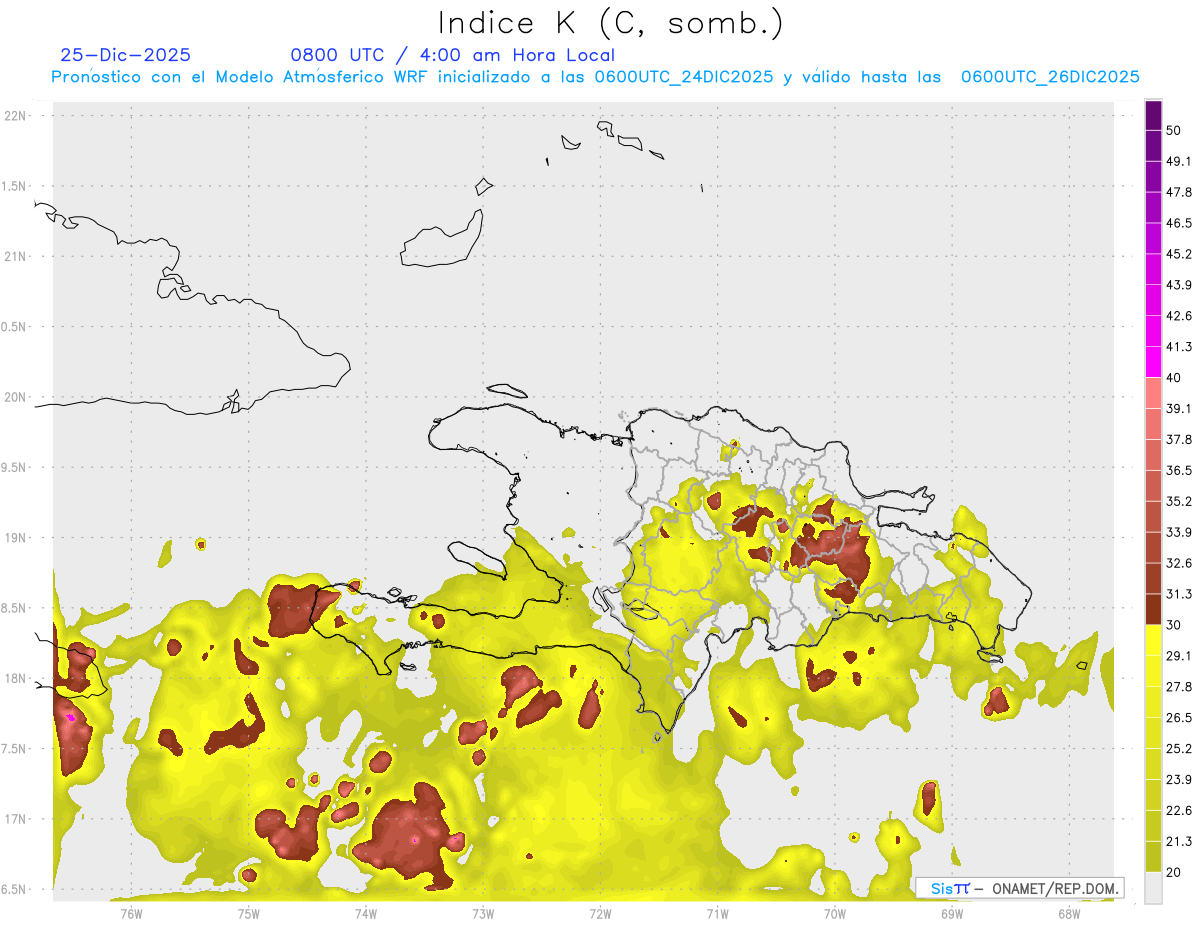Click the "7.5N" latitude axis label

14,748
